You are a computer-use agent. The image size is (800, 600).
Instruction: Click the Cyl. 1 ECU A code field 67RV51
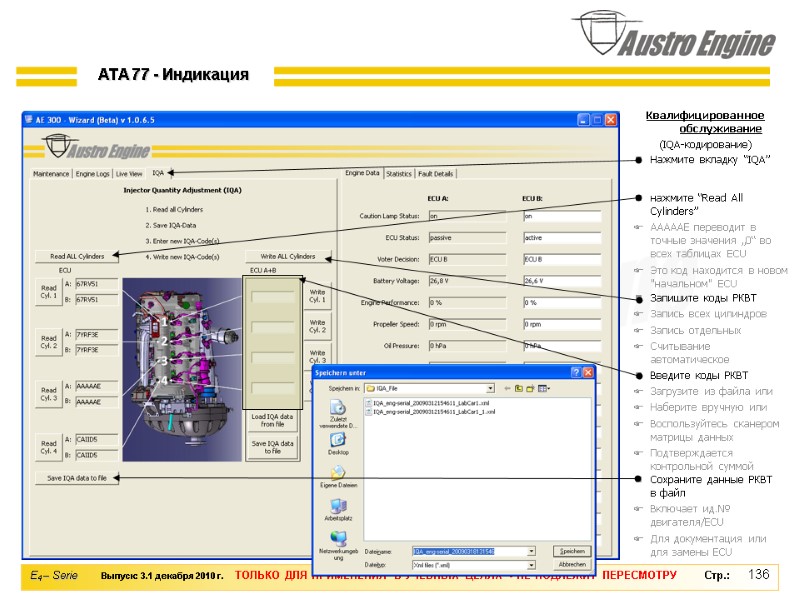click(x=97, y=284)
